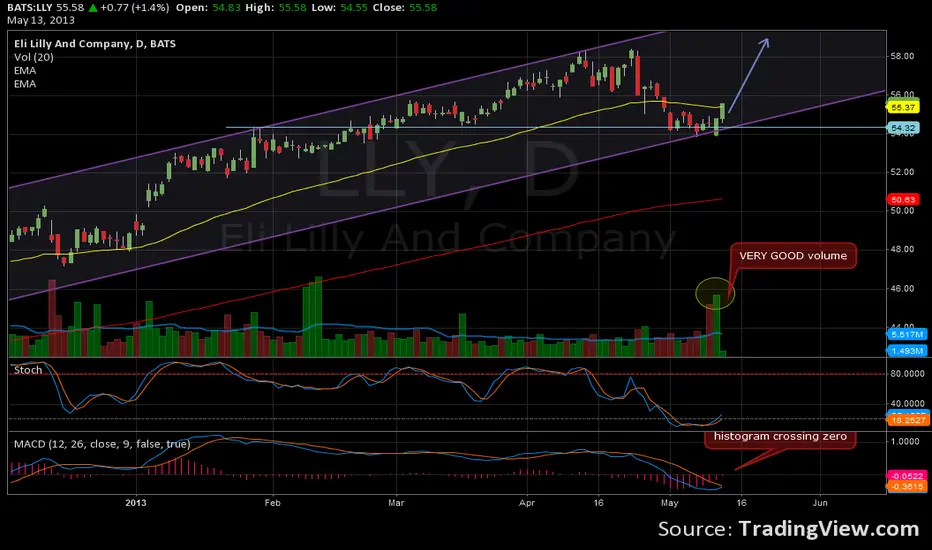Viewport: 932px width, 550px height.
Task: Click the 5.517M volume label
Action: click(907, 335)
